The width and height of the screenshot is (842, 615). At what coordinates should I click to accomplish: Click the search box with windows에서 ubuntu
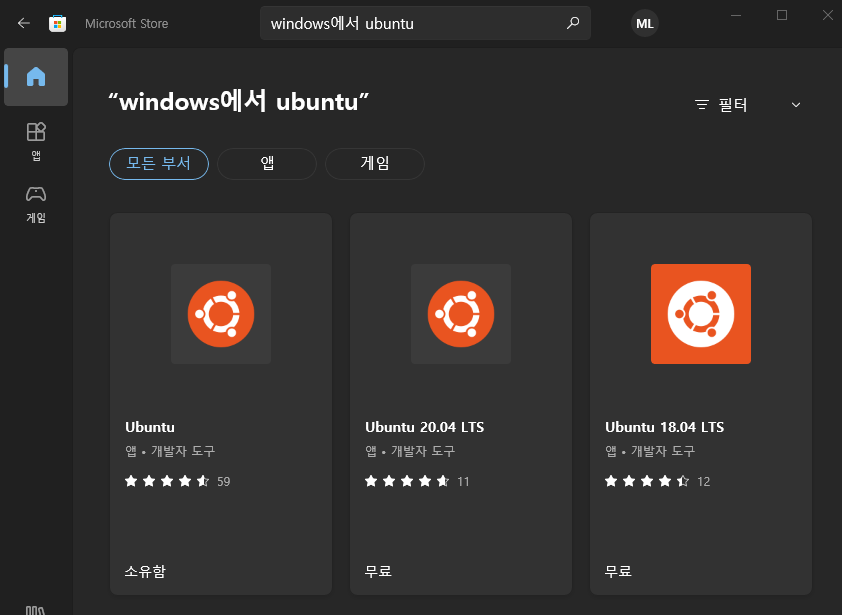pyautogui.click(x=425, y=23)
